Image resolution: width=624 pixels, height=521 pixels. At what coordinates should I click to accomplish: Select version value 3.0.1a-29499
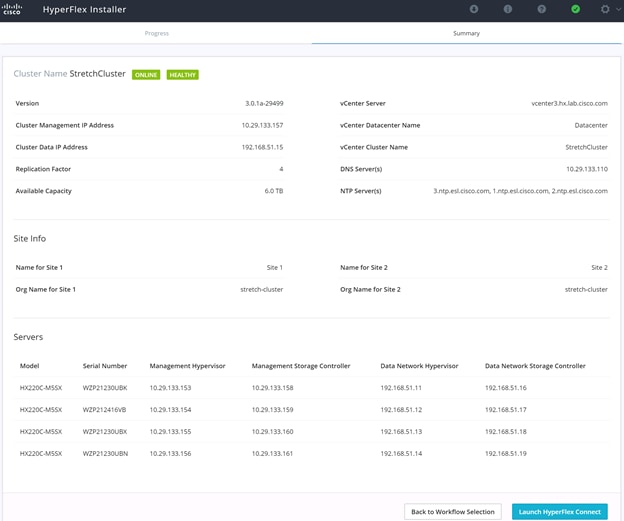coord(264,103)
